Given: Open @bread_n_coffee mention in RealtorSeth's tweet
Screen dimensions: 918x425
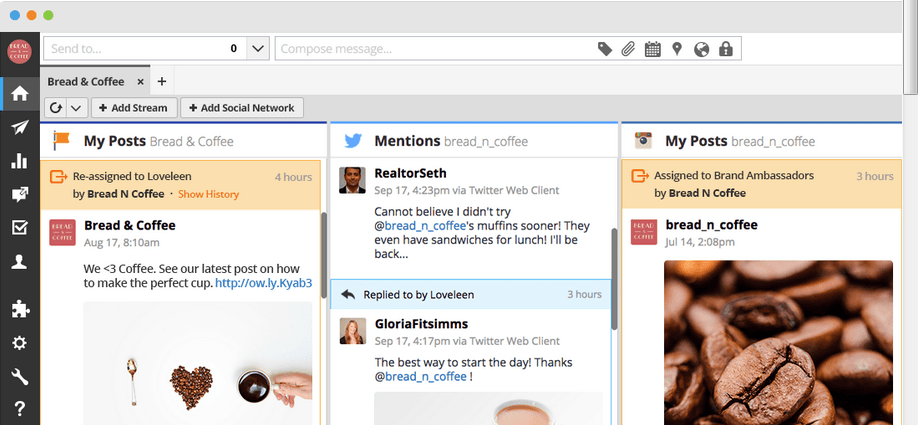Looking at the screenshot, I should click(419, 226).
